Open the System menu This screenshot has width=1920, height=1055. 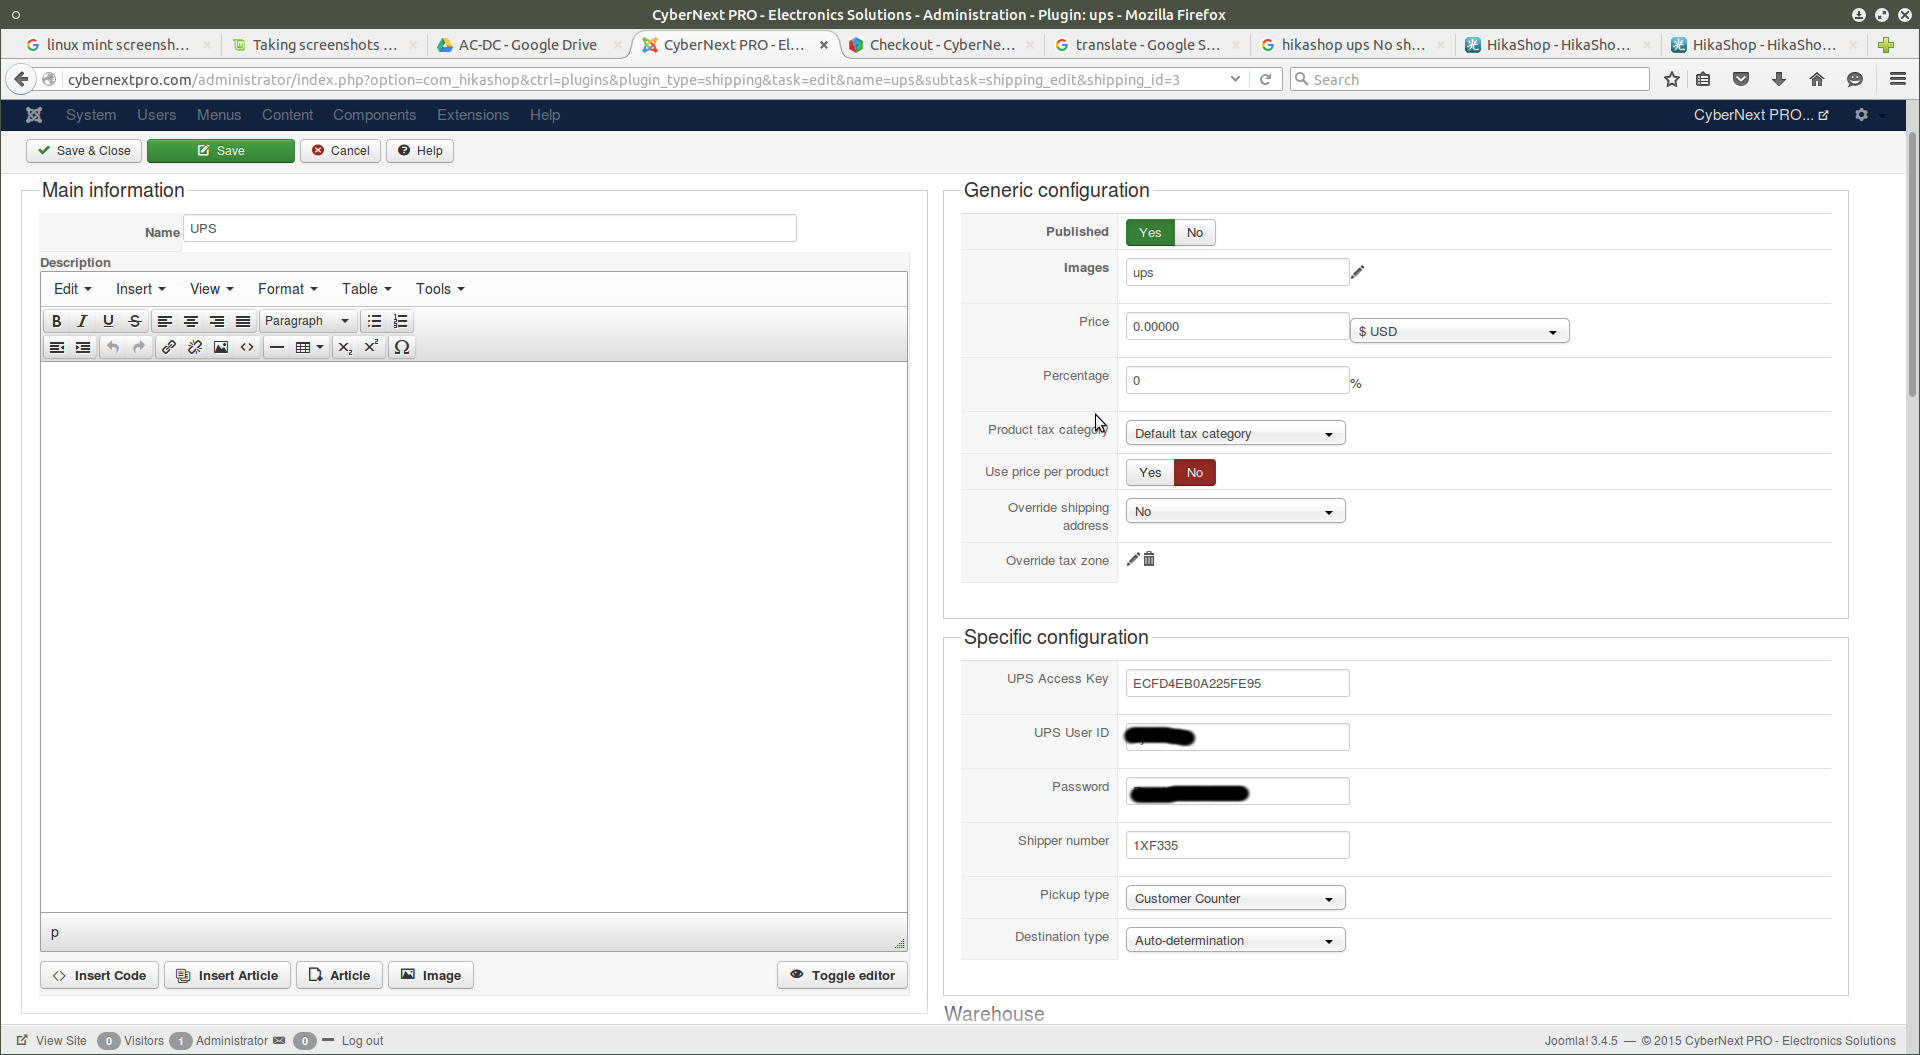pos(91,115)
